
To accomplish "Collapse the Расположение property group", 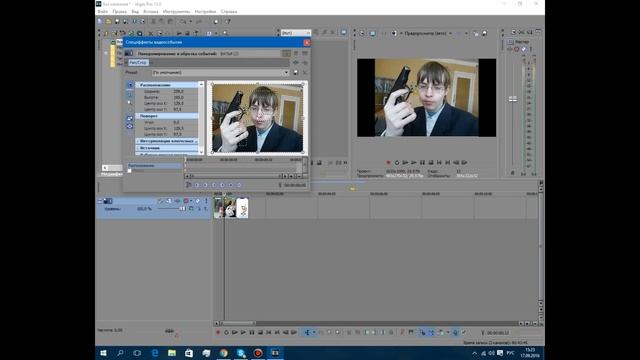I will [167, 85].
